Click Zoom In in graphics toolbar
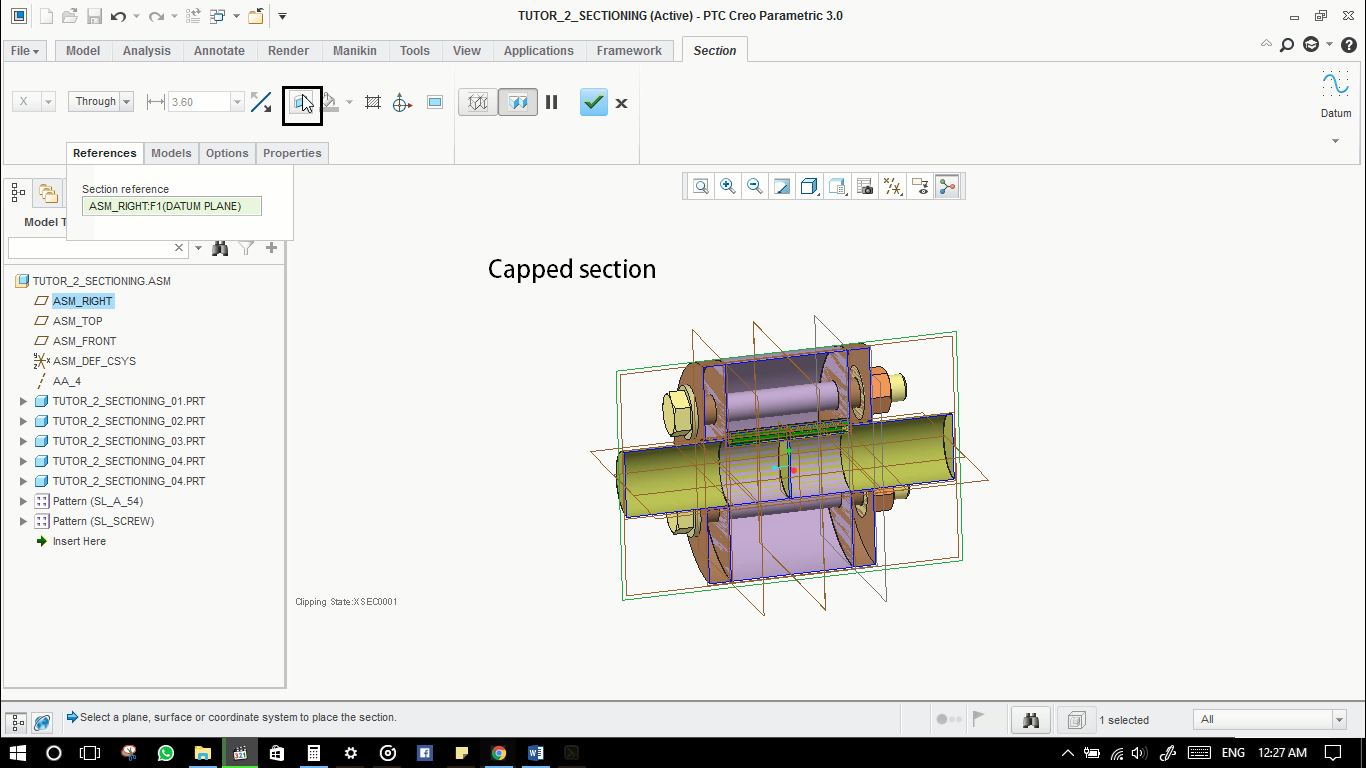The image size is (1366, 768). [728, 186]
